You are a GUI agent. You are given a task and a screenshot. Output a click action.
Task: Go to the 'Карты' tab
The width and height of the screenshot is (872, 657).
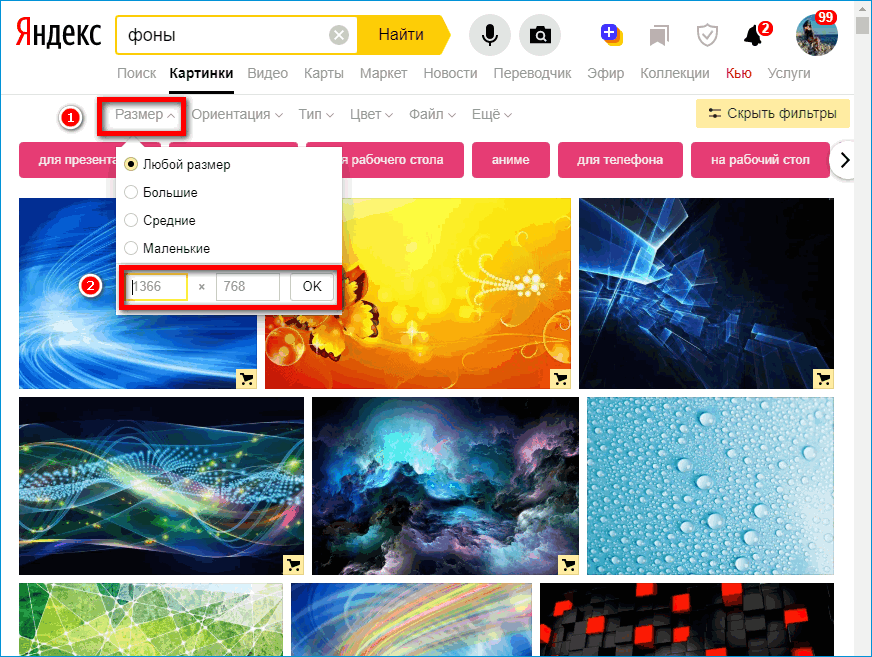[324, 73]
